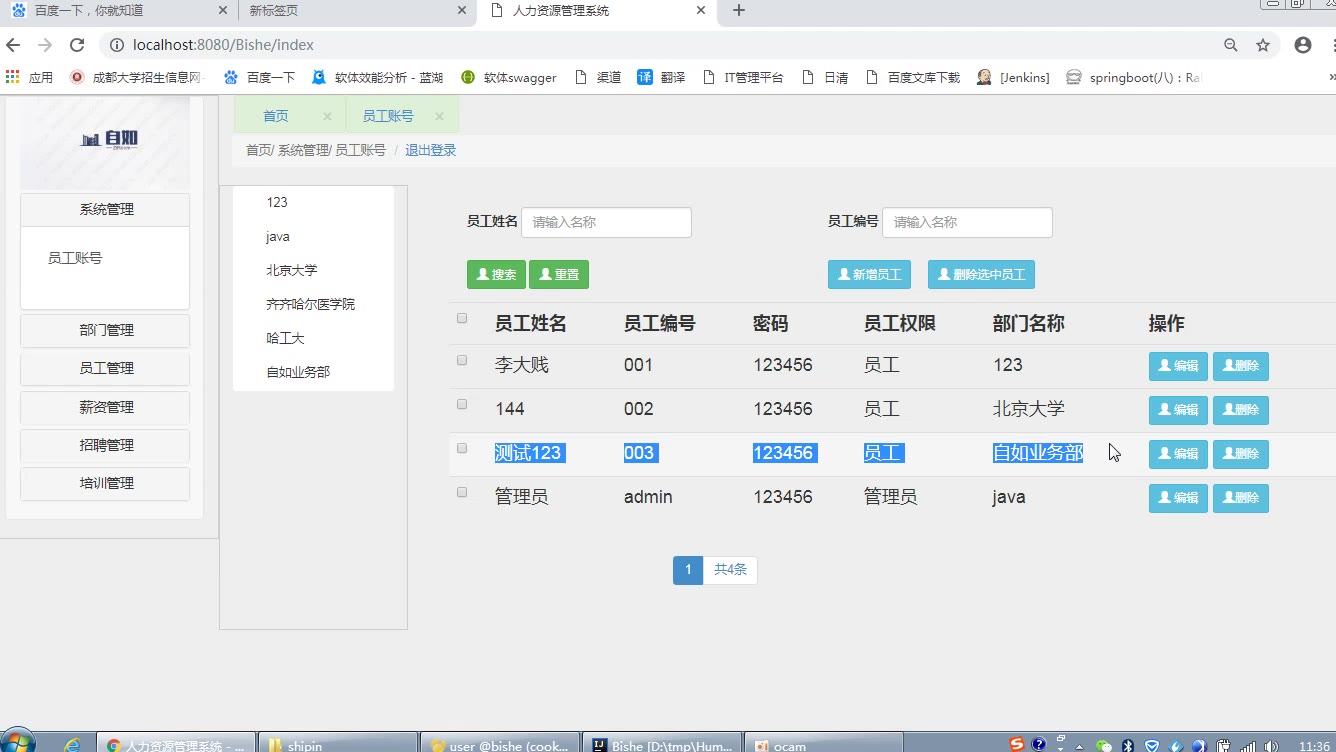The height and width of the screenshot is (752, 1336).
Task: Switch to the 首页 page tab
Action: 276,116
